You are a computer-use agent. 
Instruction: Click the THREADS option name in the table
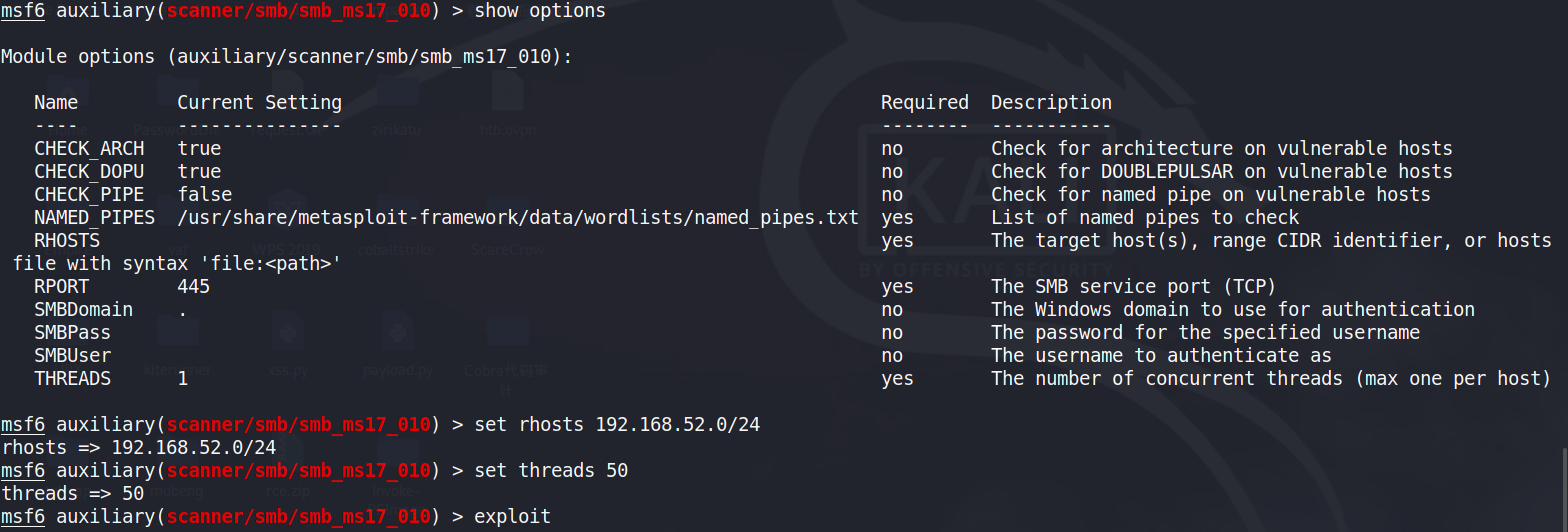(x=72, y=379)
